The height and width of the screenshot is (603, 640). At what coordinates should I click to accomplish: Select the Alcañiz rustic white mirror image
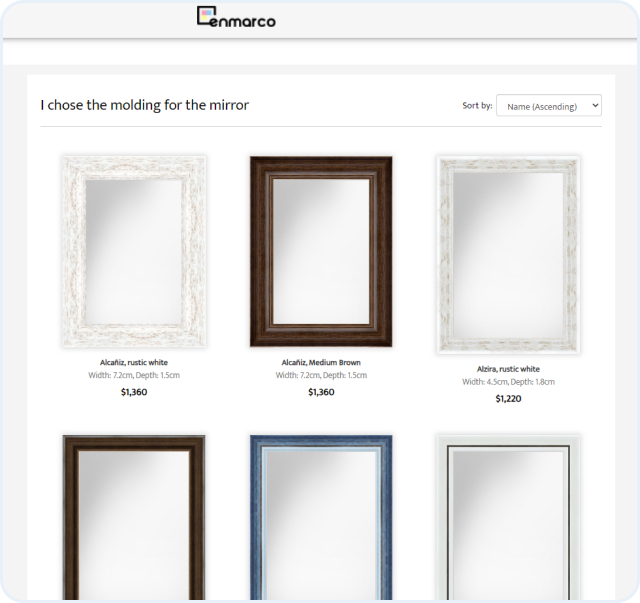pyautogui.click(x=134, y=251)
